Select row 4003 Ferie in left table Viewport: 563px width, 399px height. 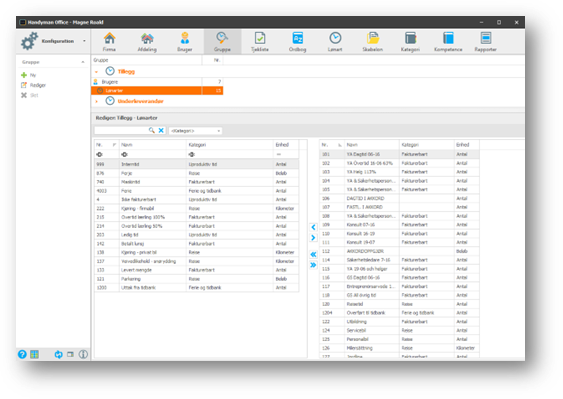(196, 191)
